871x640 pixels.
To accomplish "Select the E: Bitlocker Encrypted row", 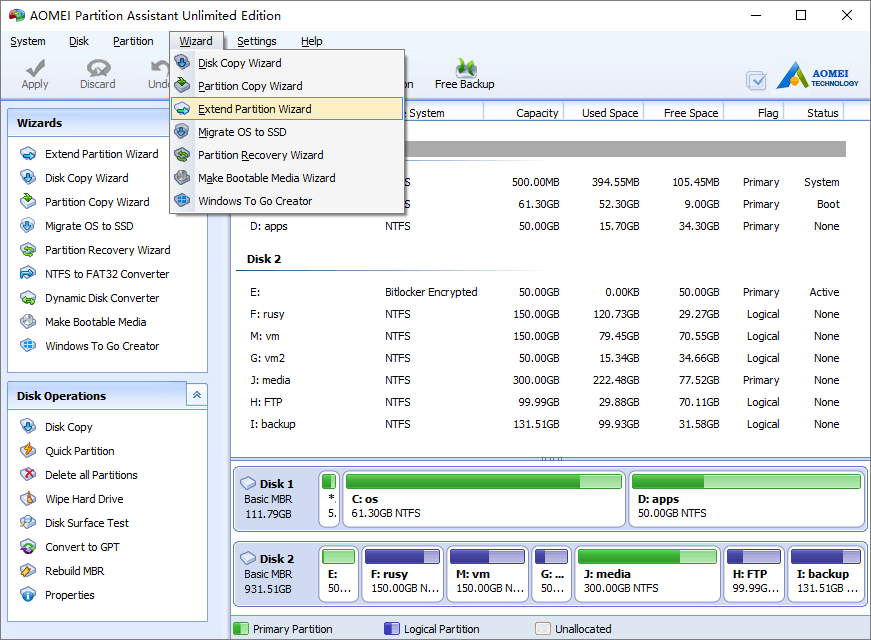I will (x=544, y=292).
